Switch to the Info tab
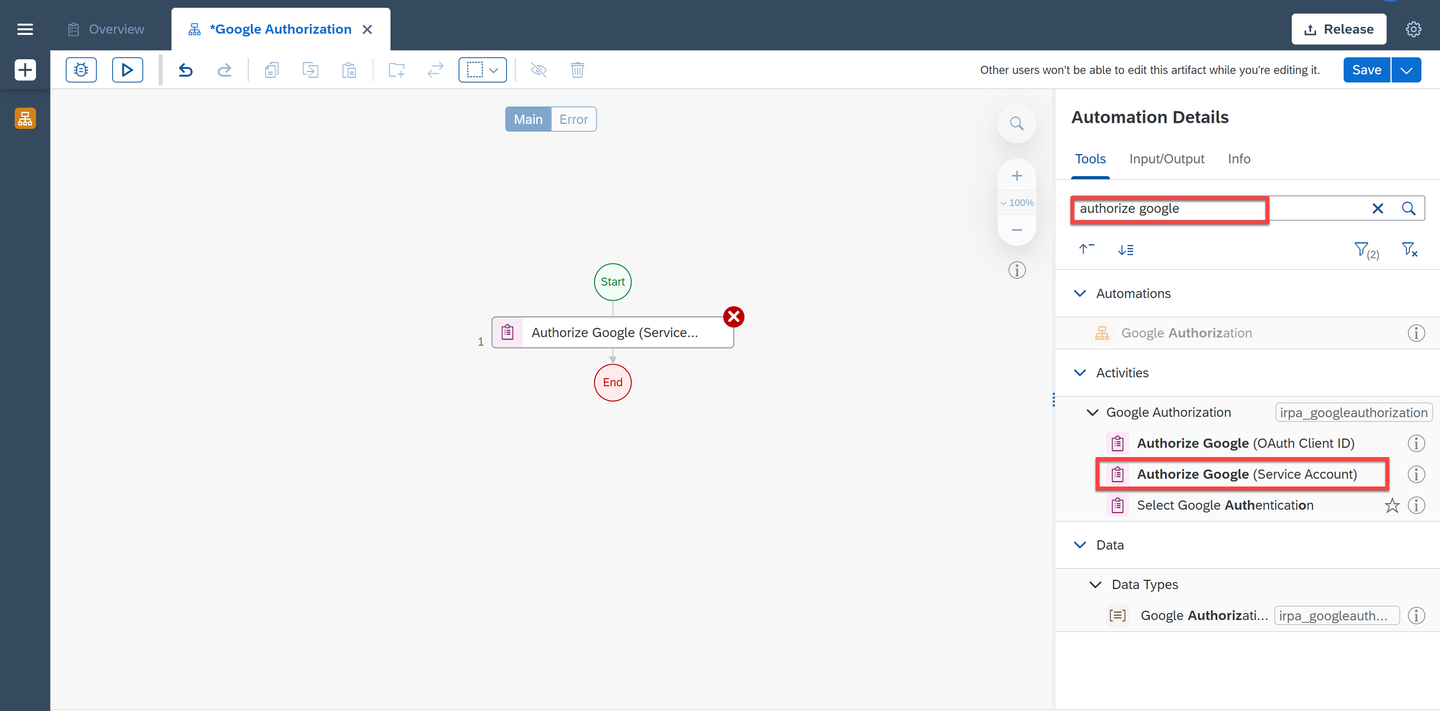Screen dimensions: 1440x711 click(1239, 159)
